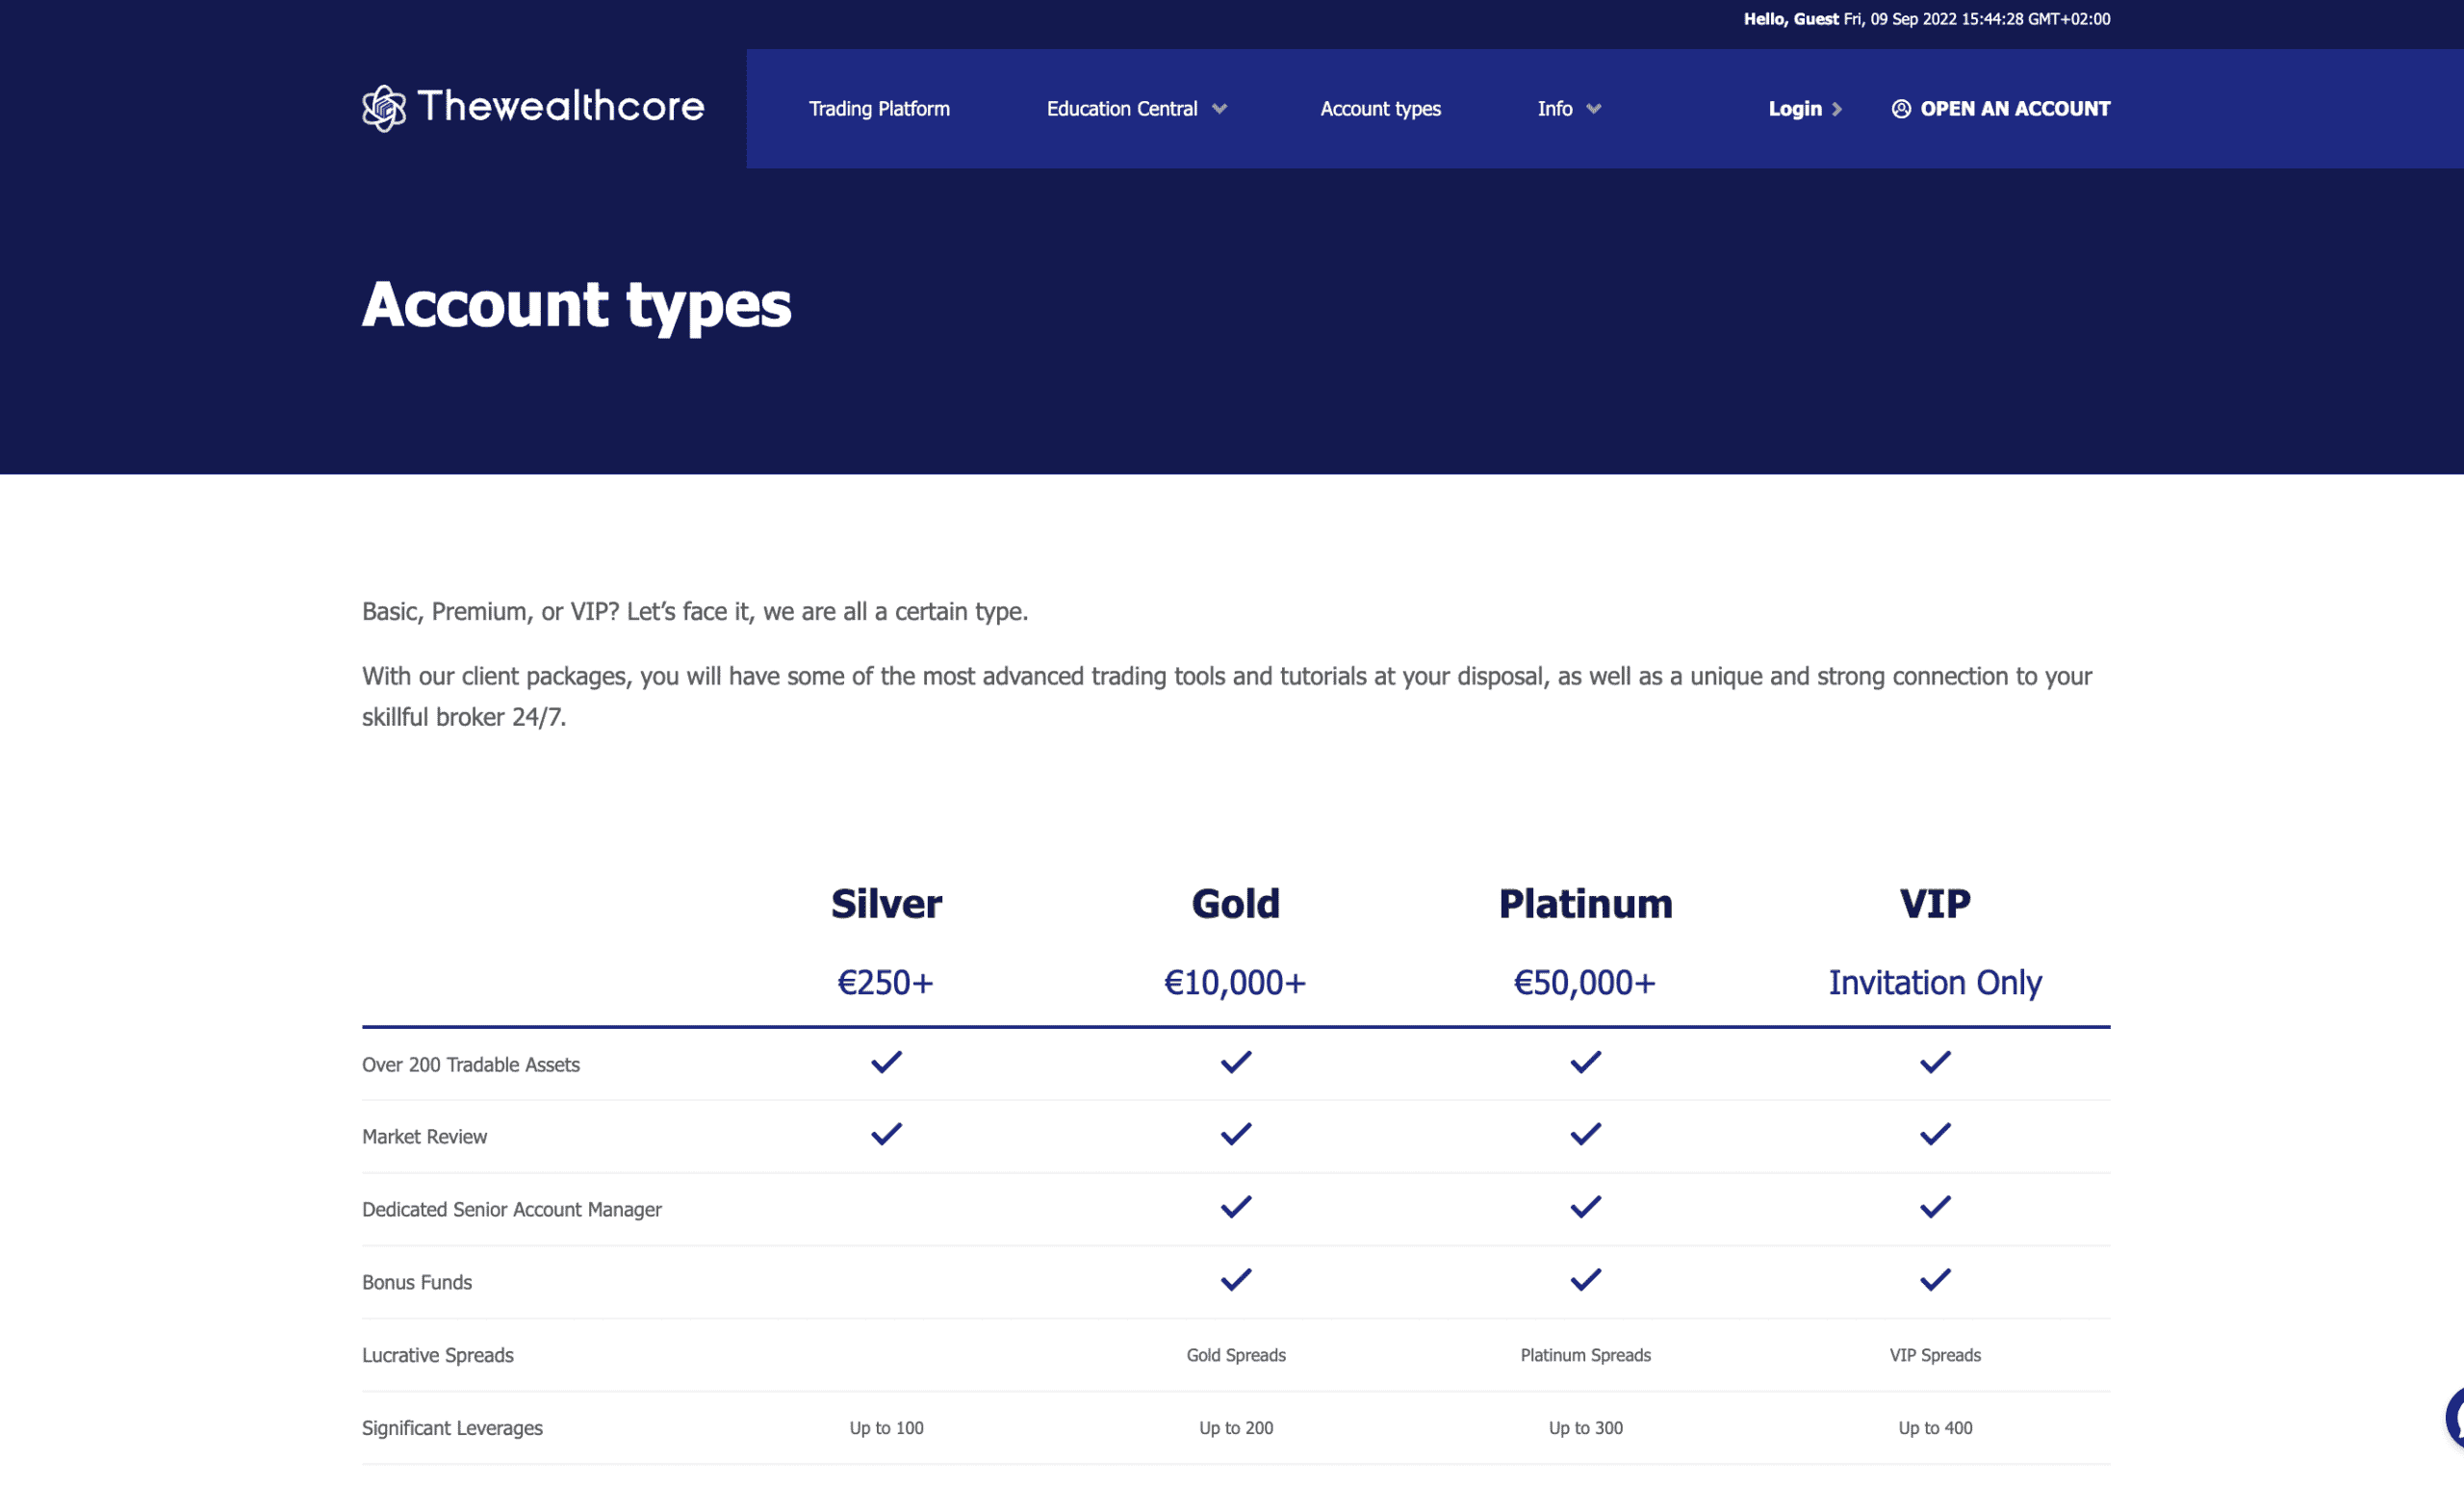Click the Account types page heading

click(x=577, y=305)
